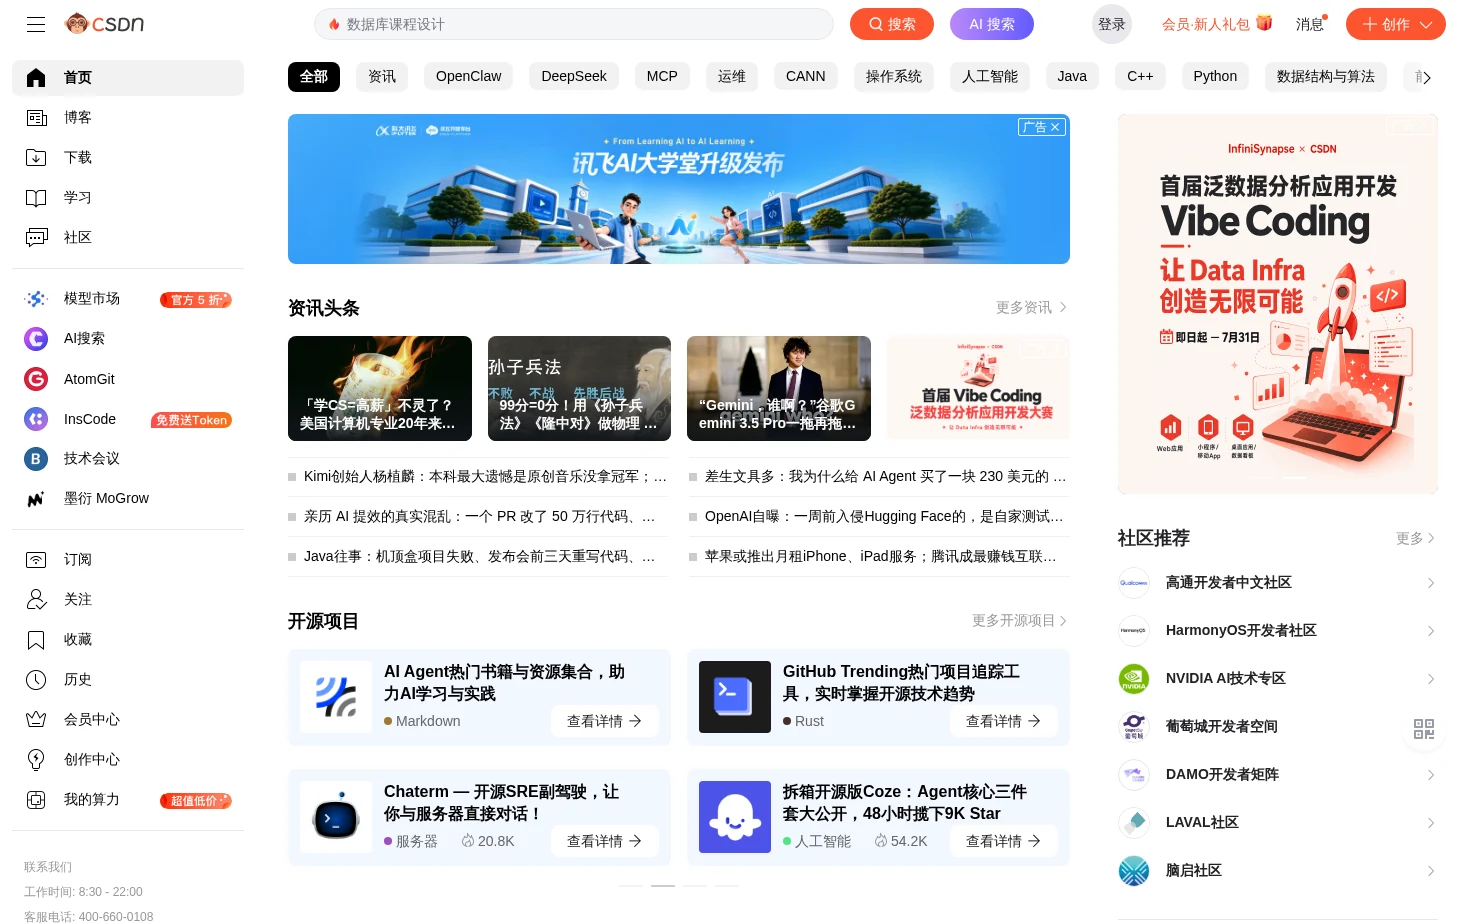1470x923 pixels.
Task: Select the 全部 category tab
Action: click(x=314, y=77)
